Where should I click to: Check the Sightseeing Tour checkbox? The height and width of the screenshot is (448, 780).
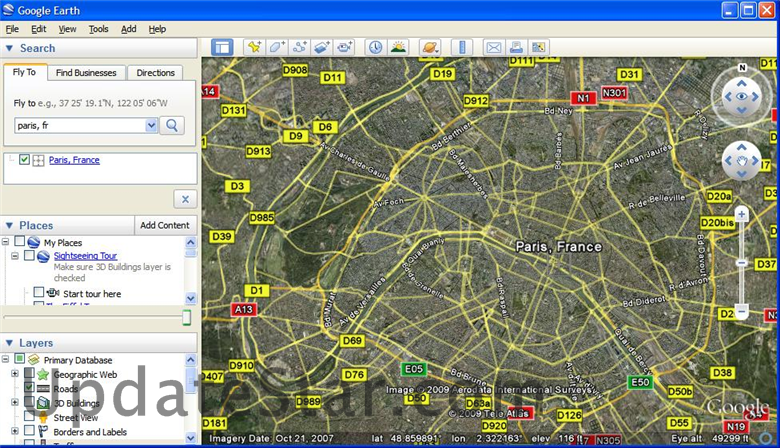(x=29, y=255)
